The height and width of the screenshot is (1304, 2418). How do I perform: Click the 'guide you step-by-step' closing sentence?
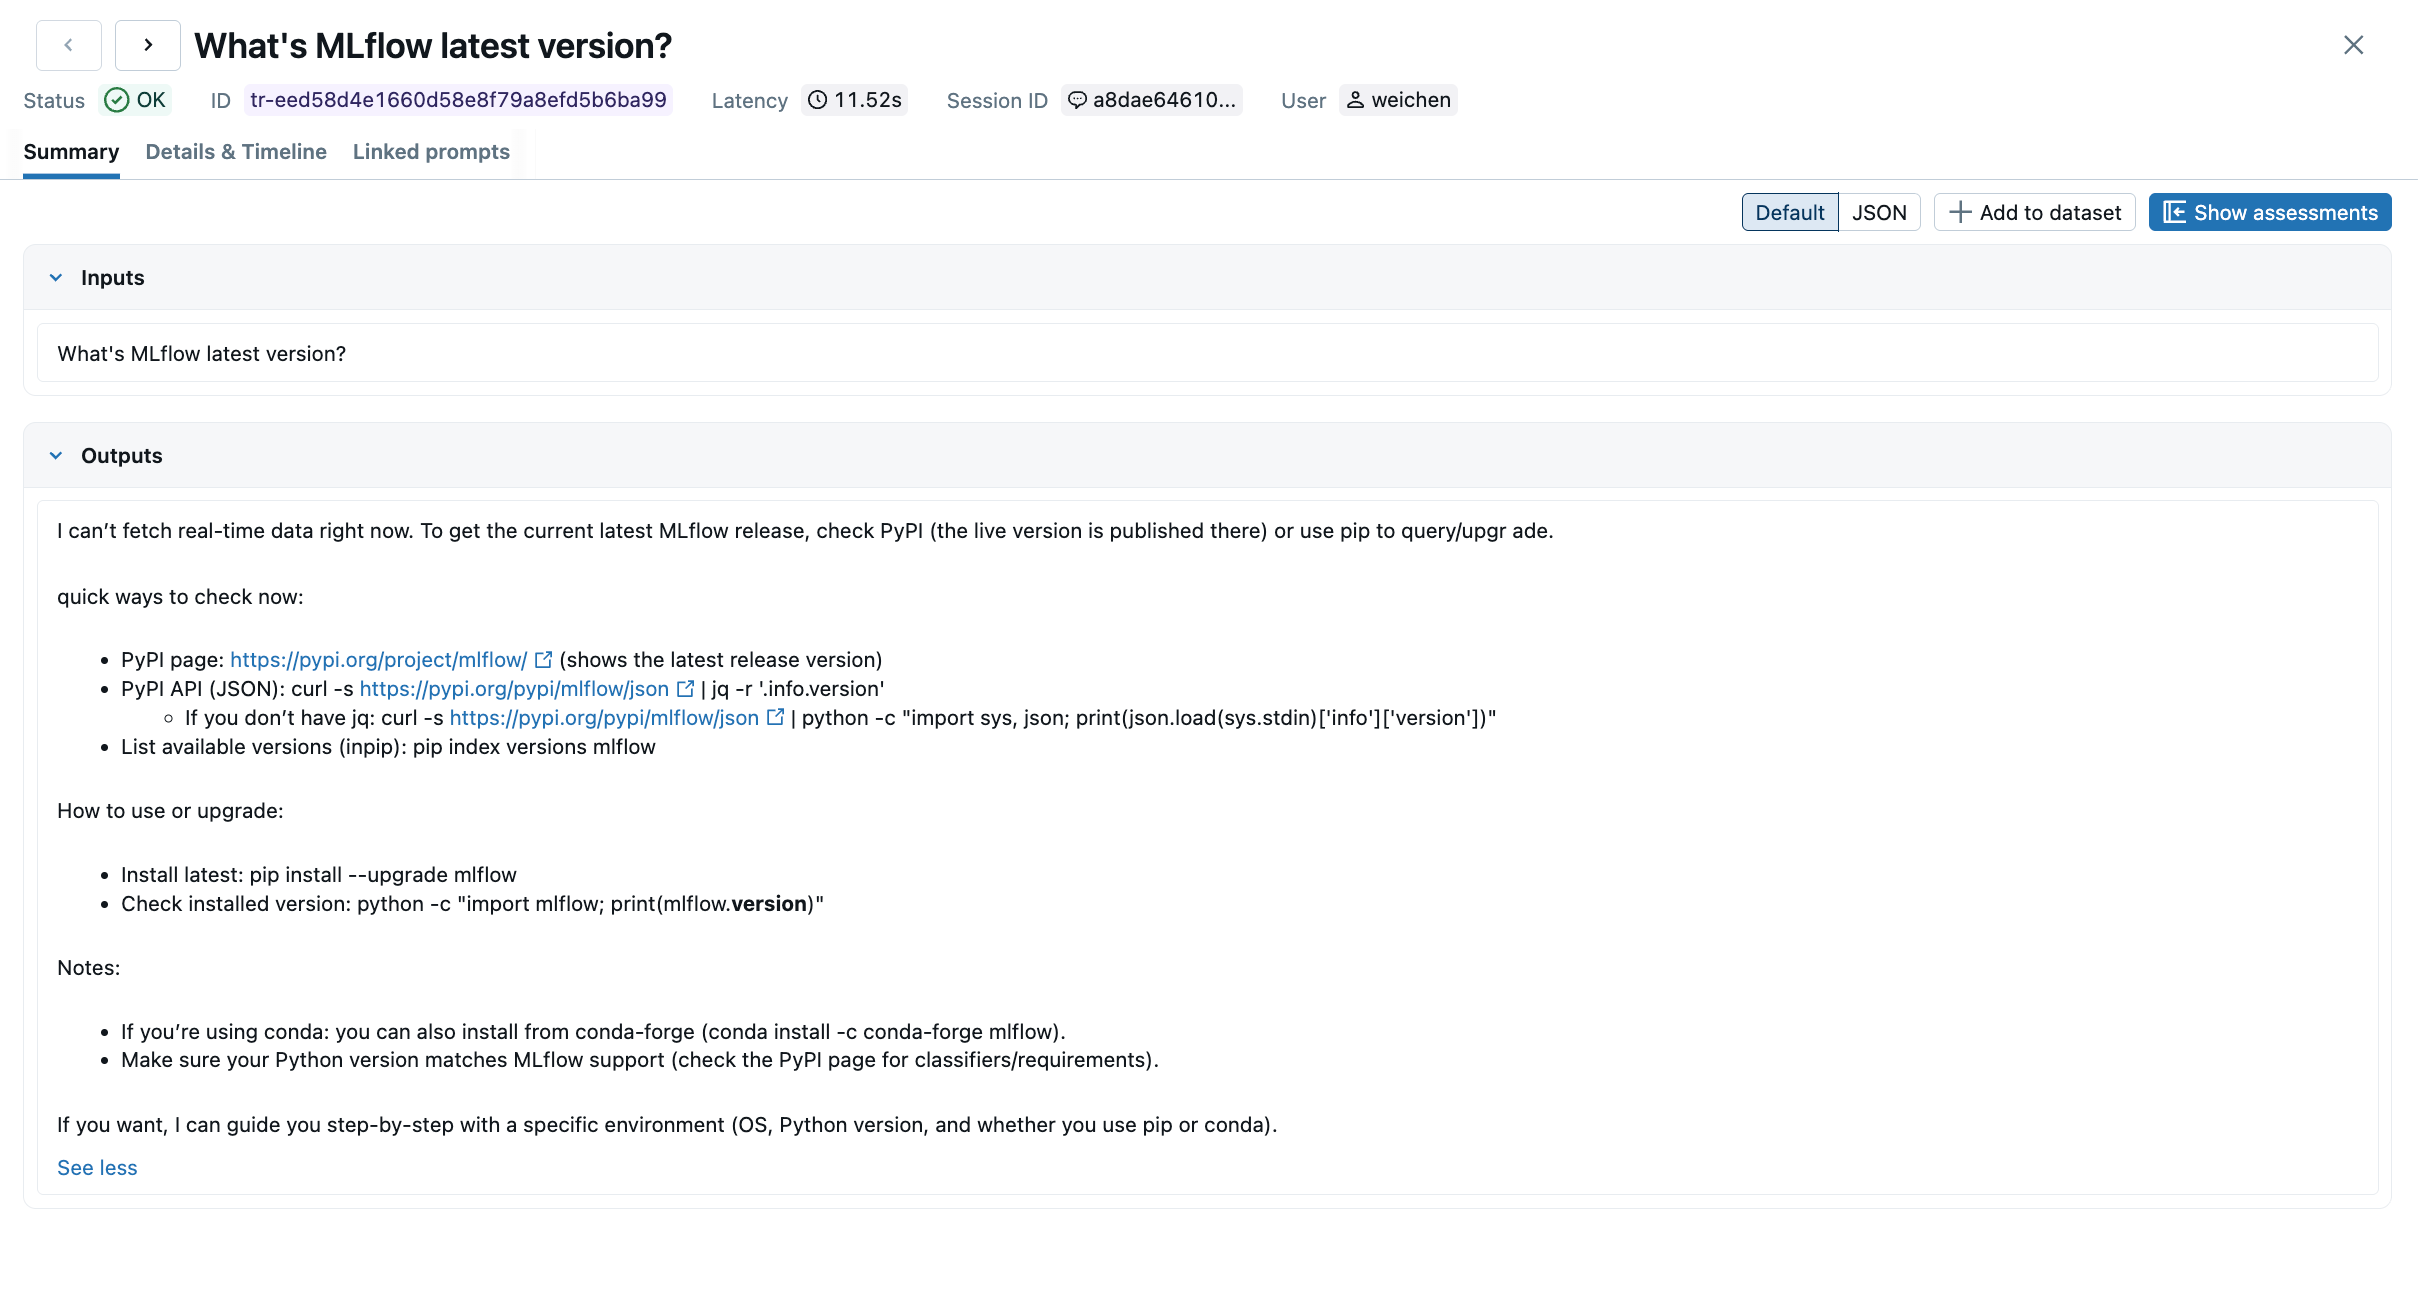point(667,1125)
